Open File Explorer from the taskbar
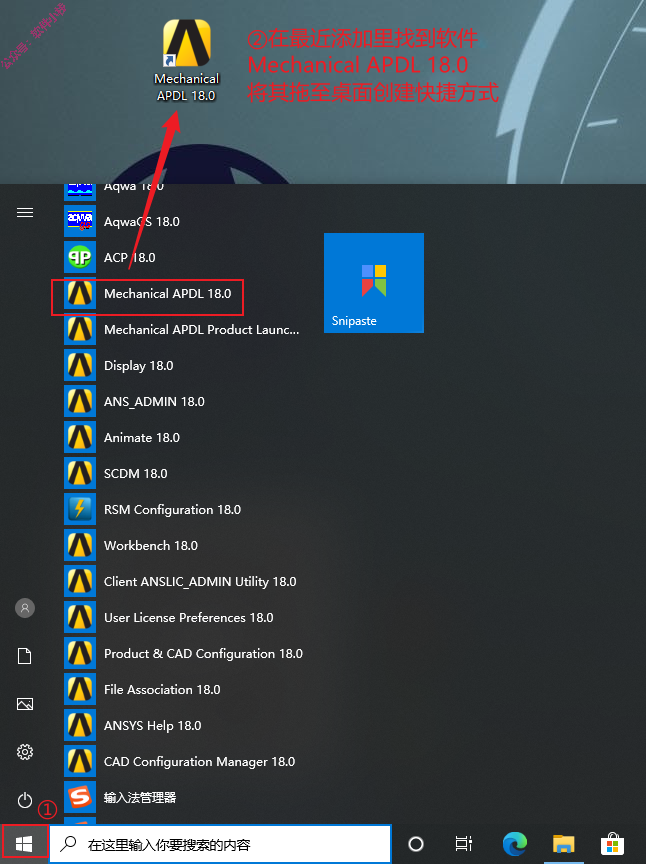The height and width of the screenshot is (864, 646). click(x=564, y=844)
